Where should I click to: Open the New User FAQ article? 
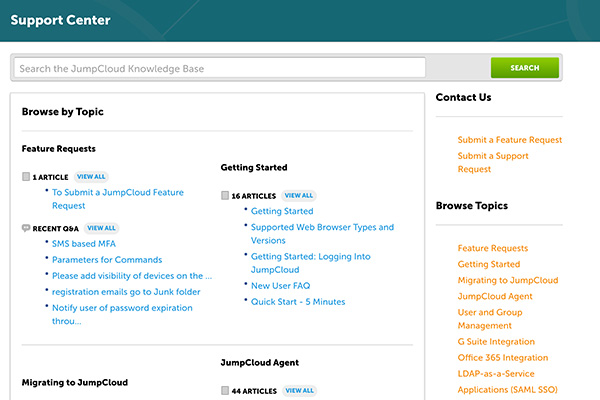point(280,286)
